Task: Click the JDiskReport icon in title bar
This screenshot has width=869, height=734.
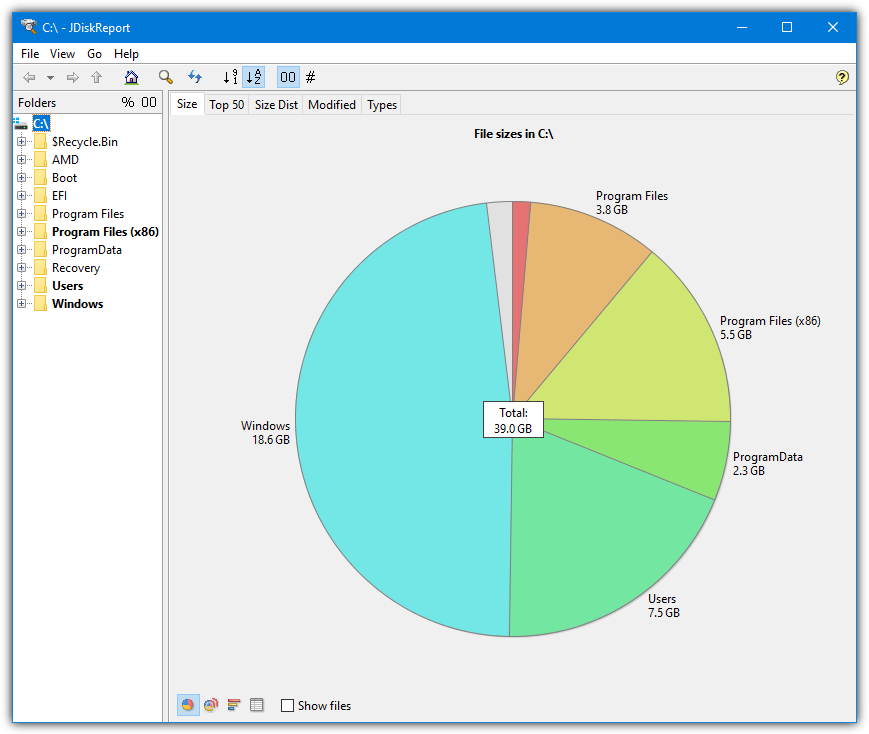Action: click(28, 27)
